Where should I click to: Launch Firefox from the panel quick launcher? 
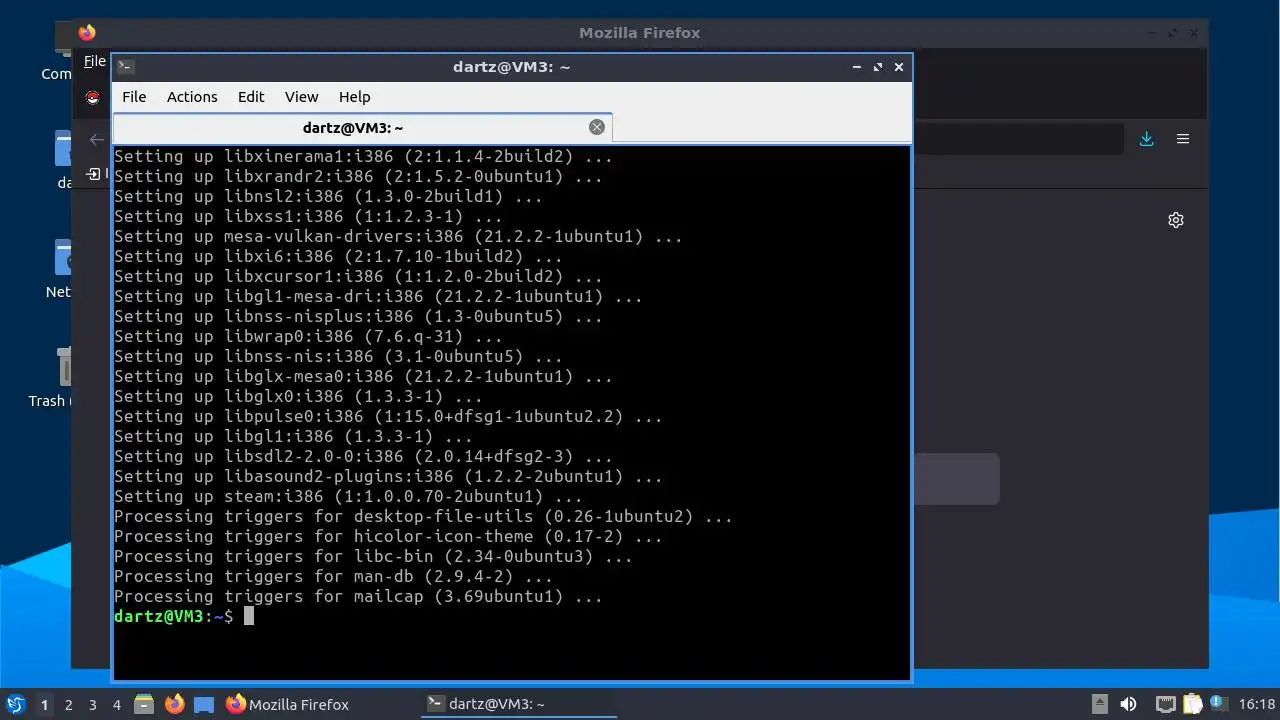174,704
